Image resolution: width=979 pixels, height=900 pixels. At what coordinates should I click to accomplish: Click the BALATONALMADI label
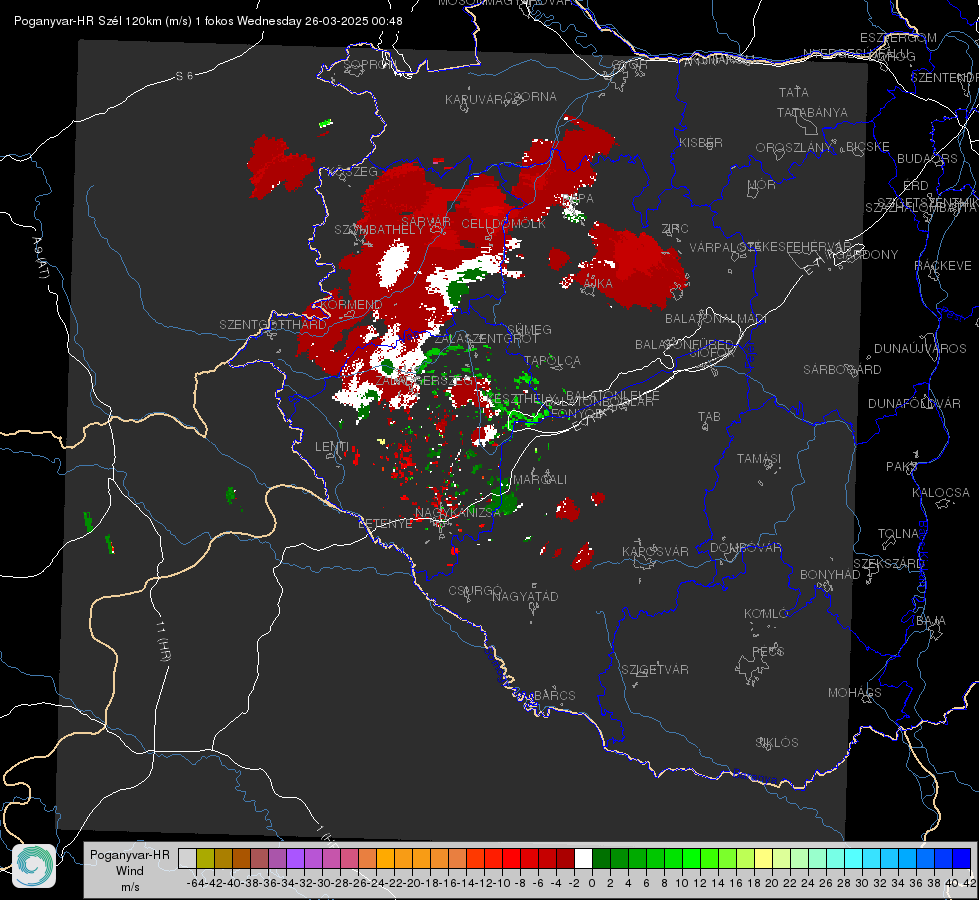716,319
